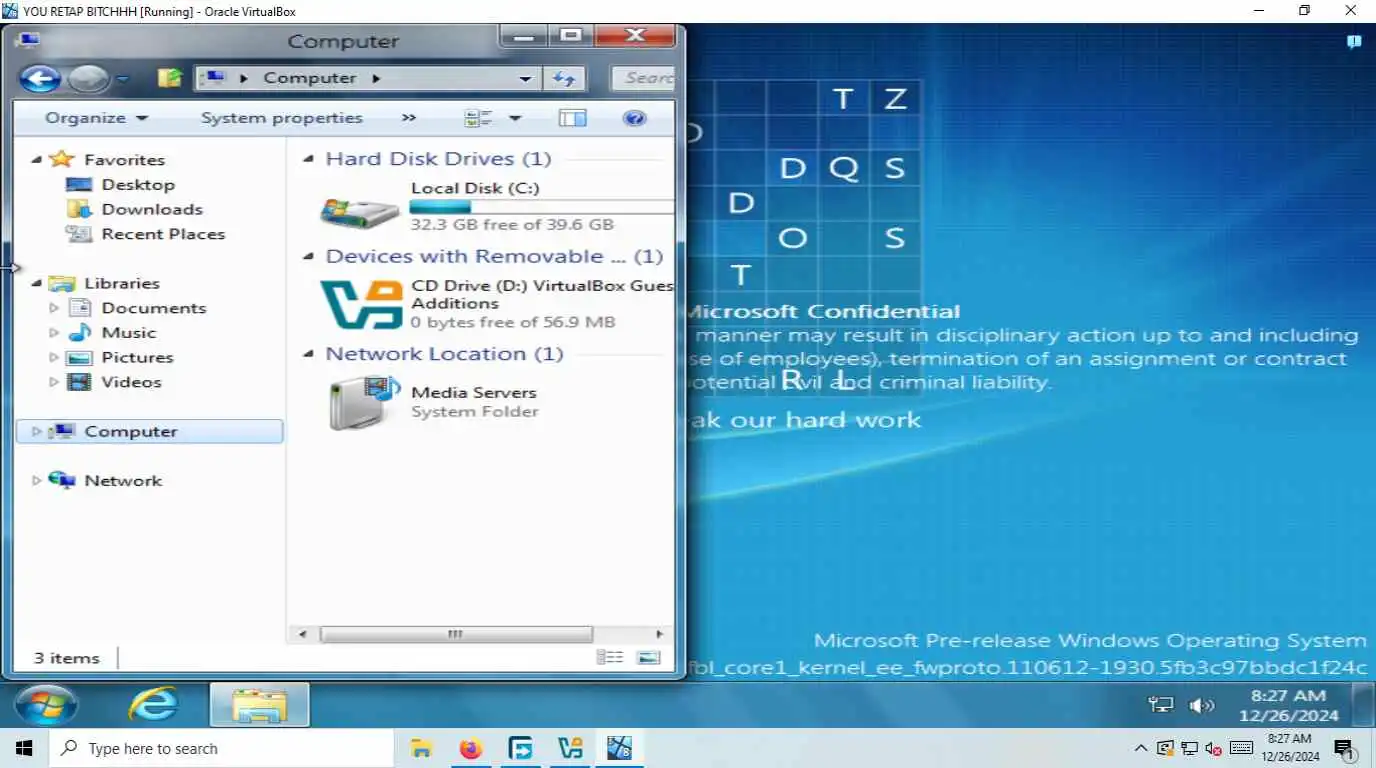
Task: Open File Explorer on host taskbar
Action: point(422,748)
